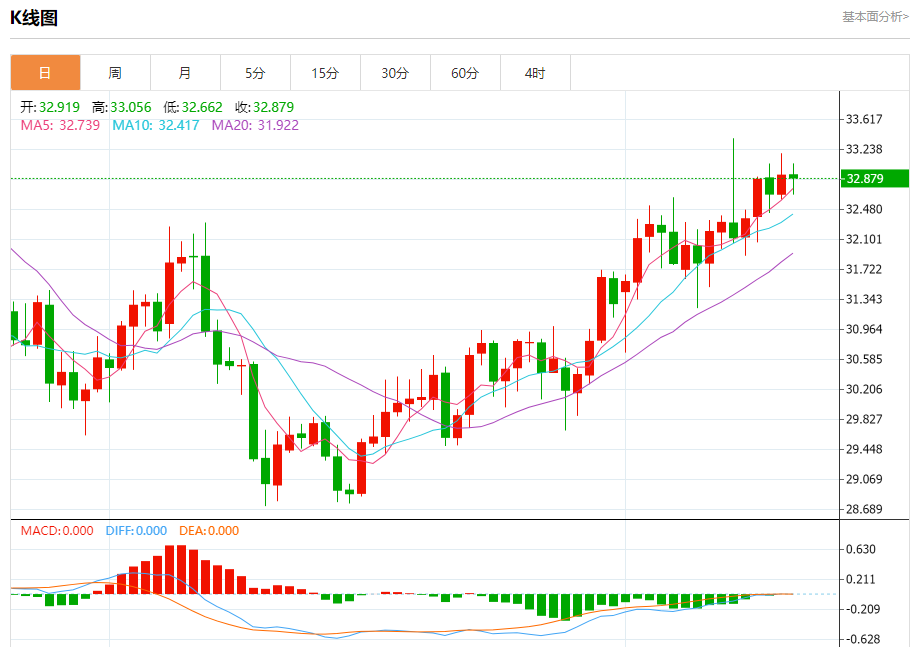This screenshot has width=912, height=647.
Task: Click the MACD: 0.000 indicator label
Action: pyautogui.click(x=57, y=531)
